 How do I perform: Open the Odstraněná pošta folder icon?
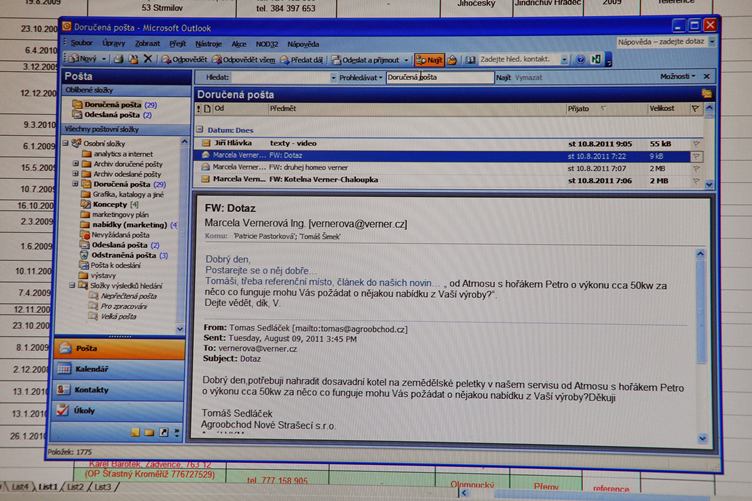click(x=84, y=255)
